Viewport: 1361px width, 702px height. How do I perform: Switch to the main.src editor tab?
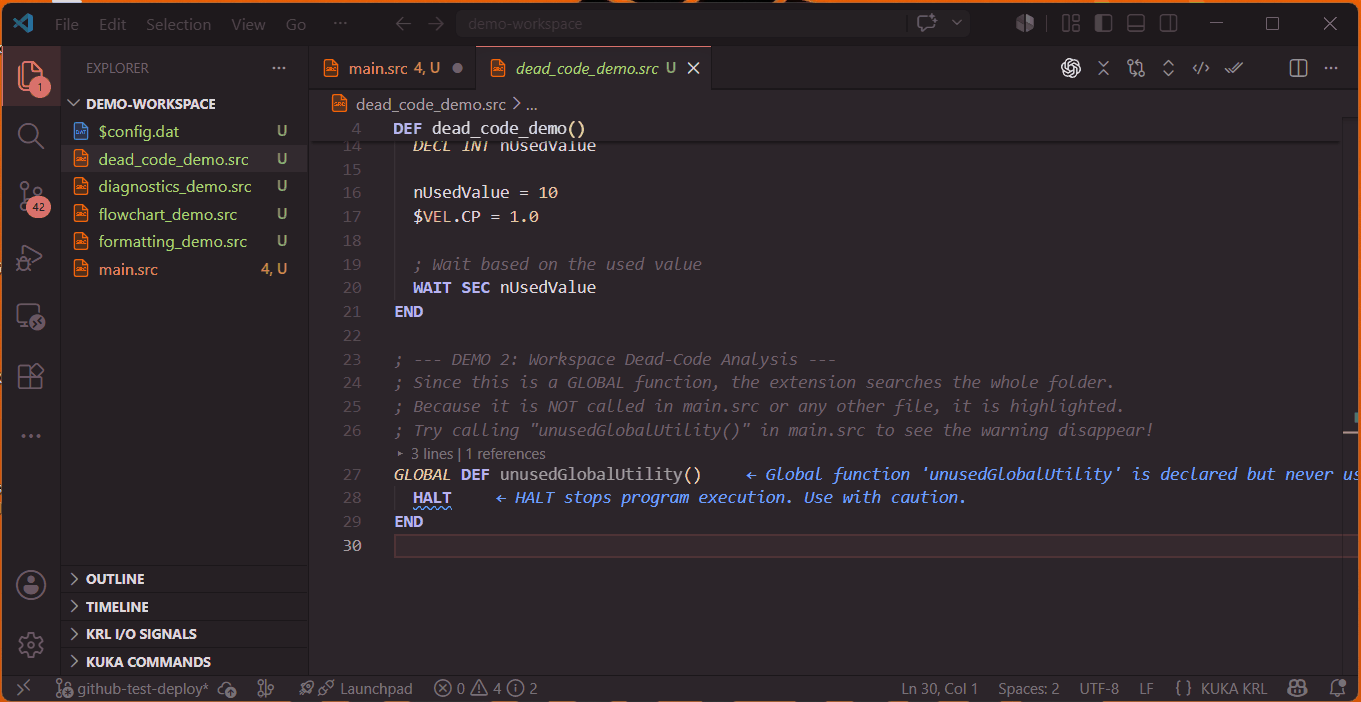(x=392, y=68)
